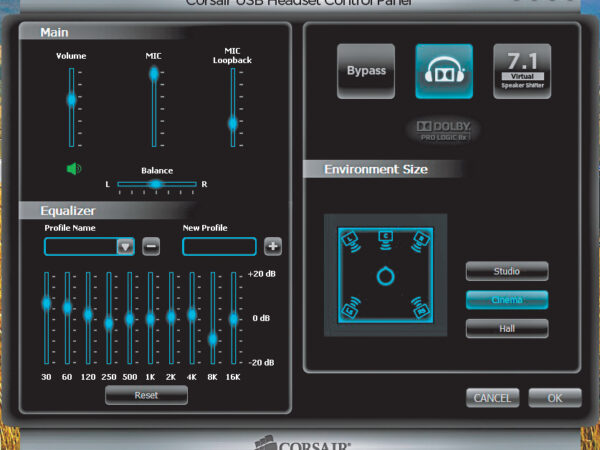
Task: Select the Dolby Headphone mode icon
Action: [x=444, y=71]
